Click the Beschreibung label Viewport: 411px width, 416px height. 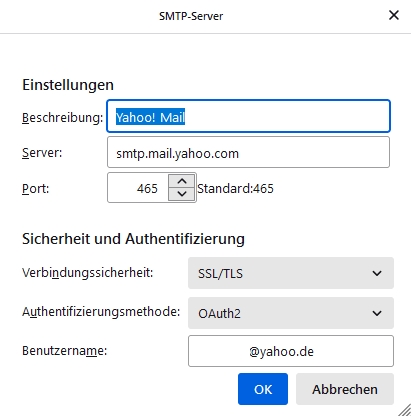pos(62,118)
